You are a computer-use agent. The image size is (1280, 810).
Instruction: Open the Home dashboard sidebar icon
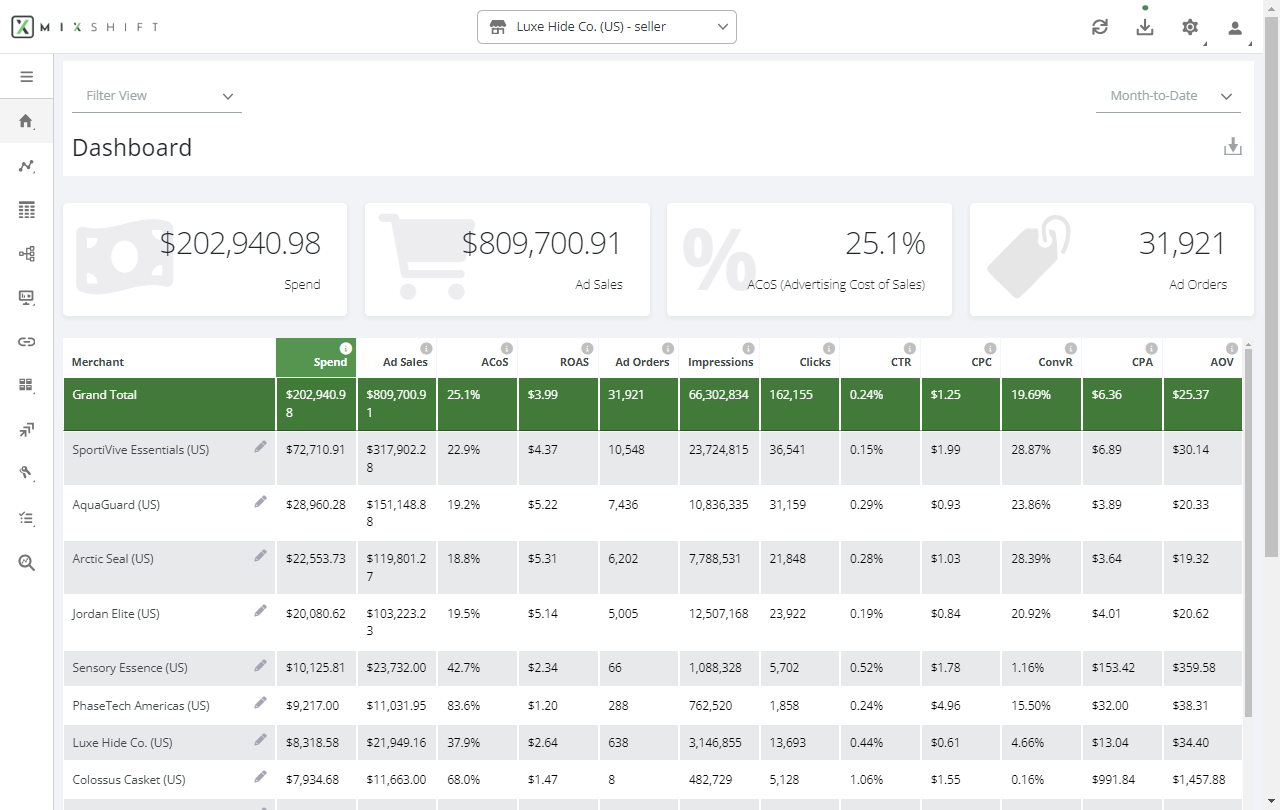click(26, 121)
